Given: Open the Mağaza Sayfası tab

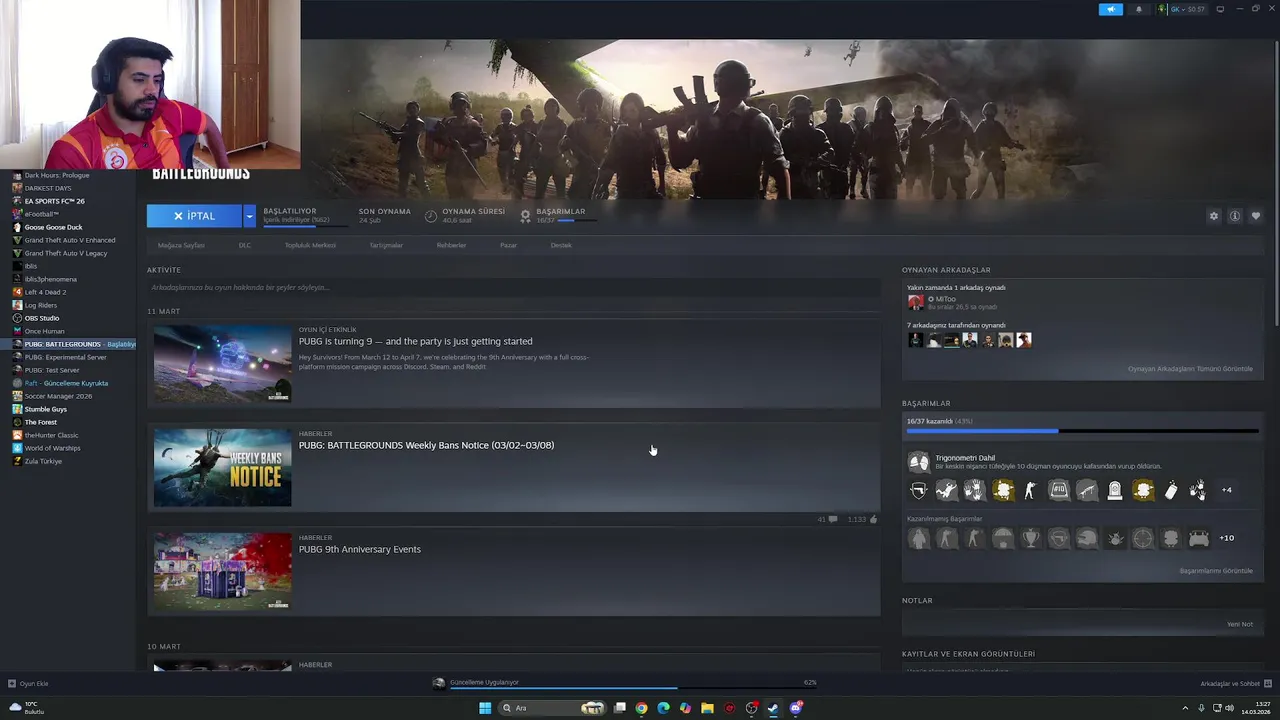Looking at the screenshot, I should click(181, 245).
